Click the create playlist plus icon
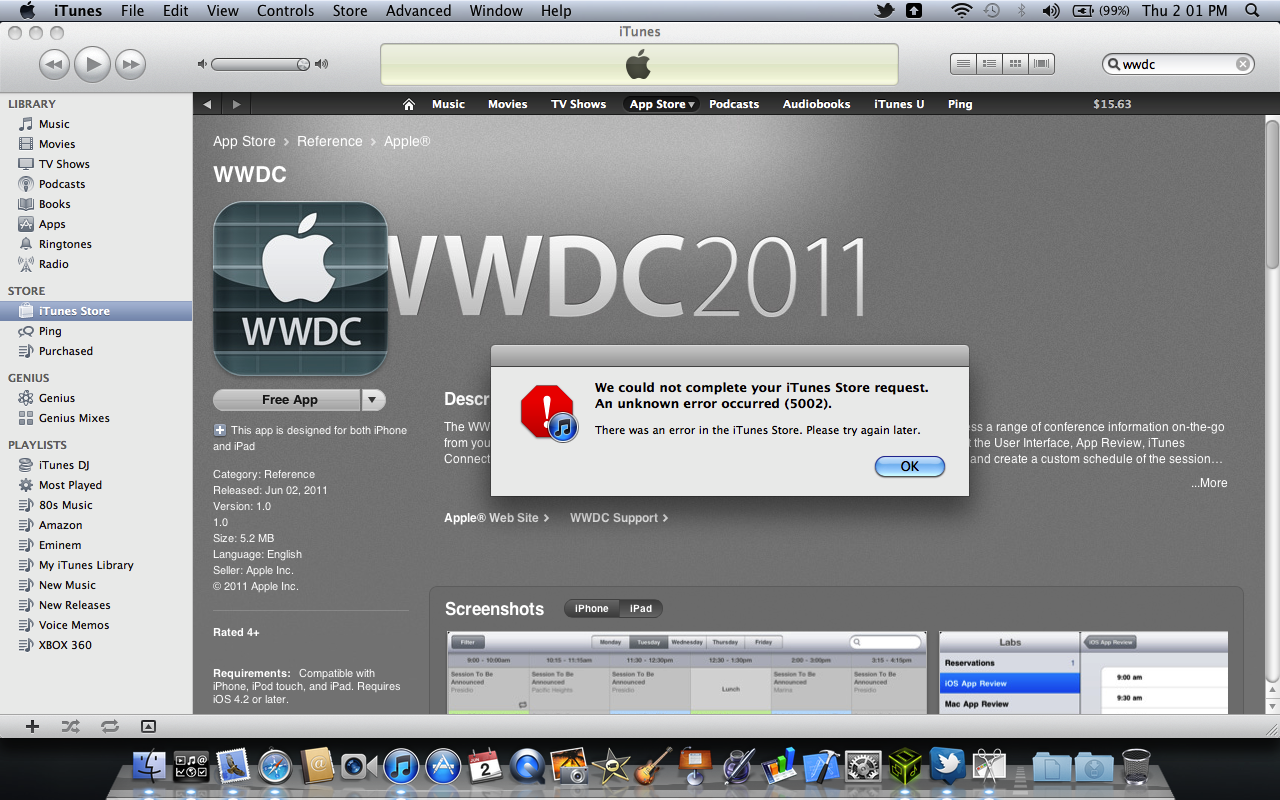 [x=32, y=726]
